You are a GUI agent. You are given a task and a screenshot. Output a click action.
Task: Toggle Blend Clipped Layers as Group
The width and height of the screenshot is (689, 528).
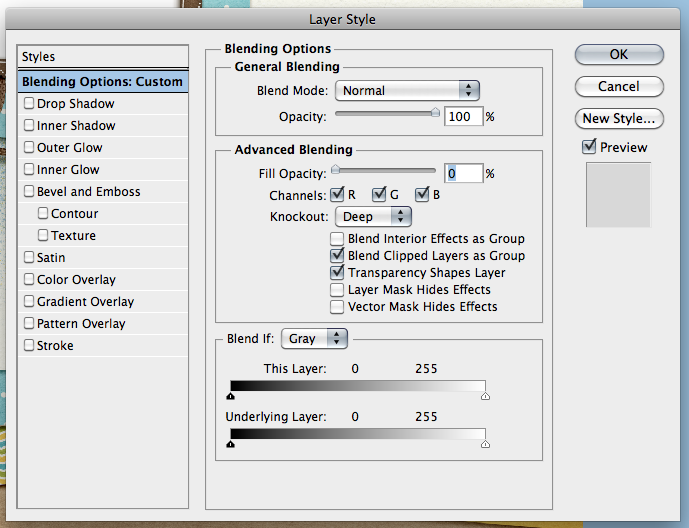pyautogui.click(x=337, y=255)
